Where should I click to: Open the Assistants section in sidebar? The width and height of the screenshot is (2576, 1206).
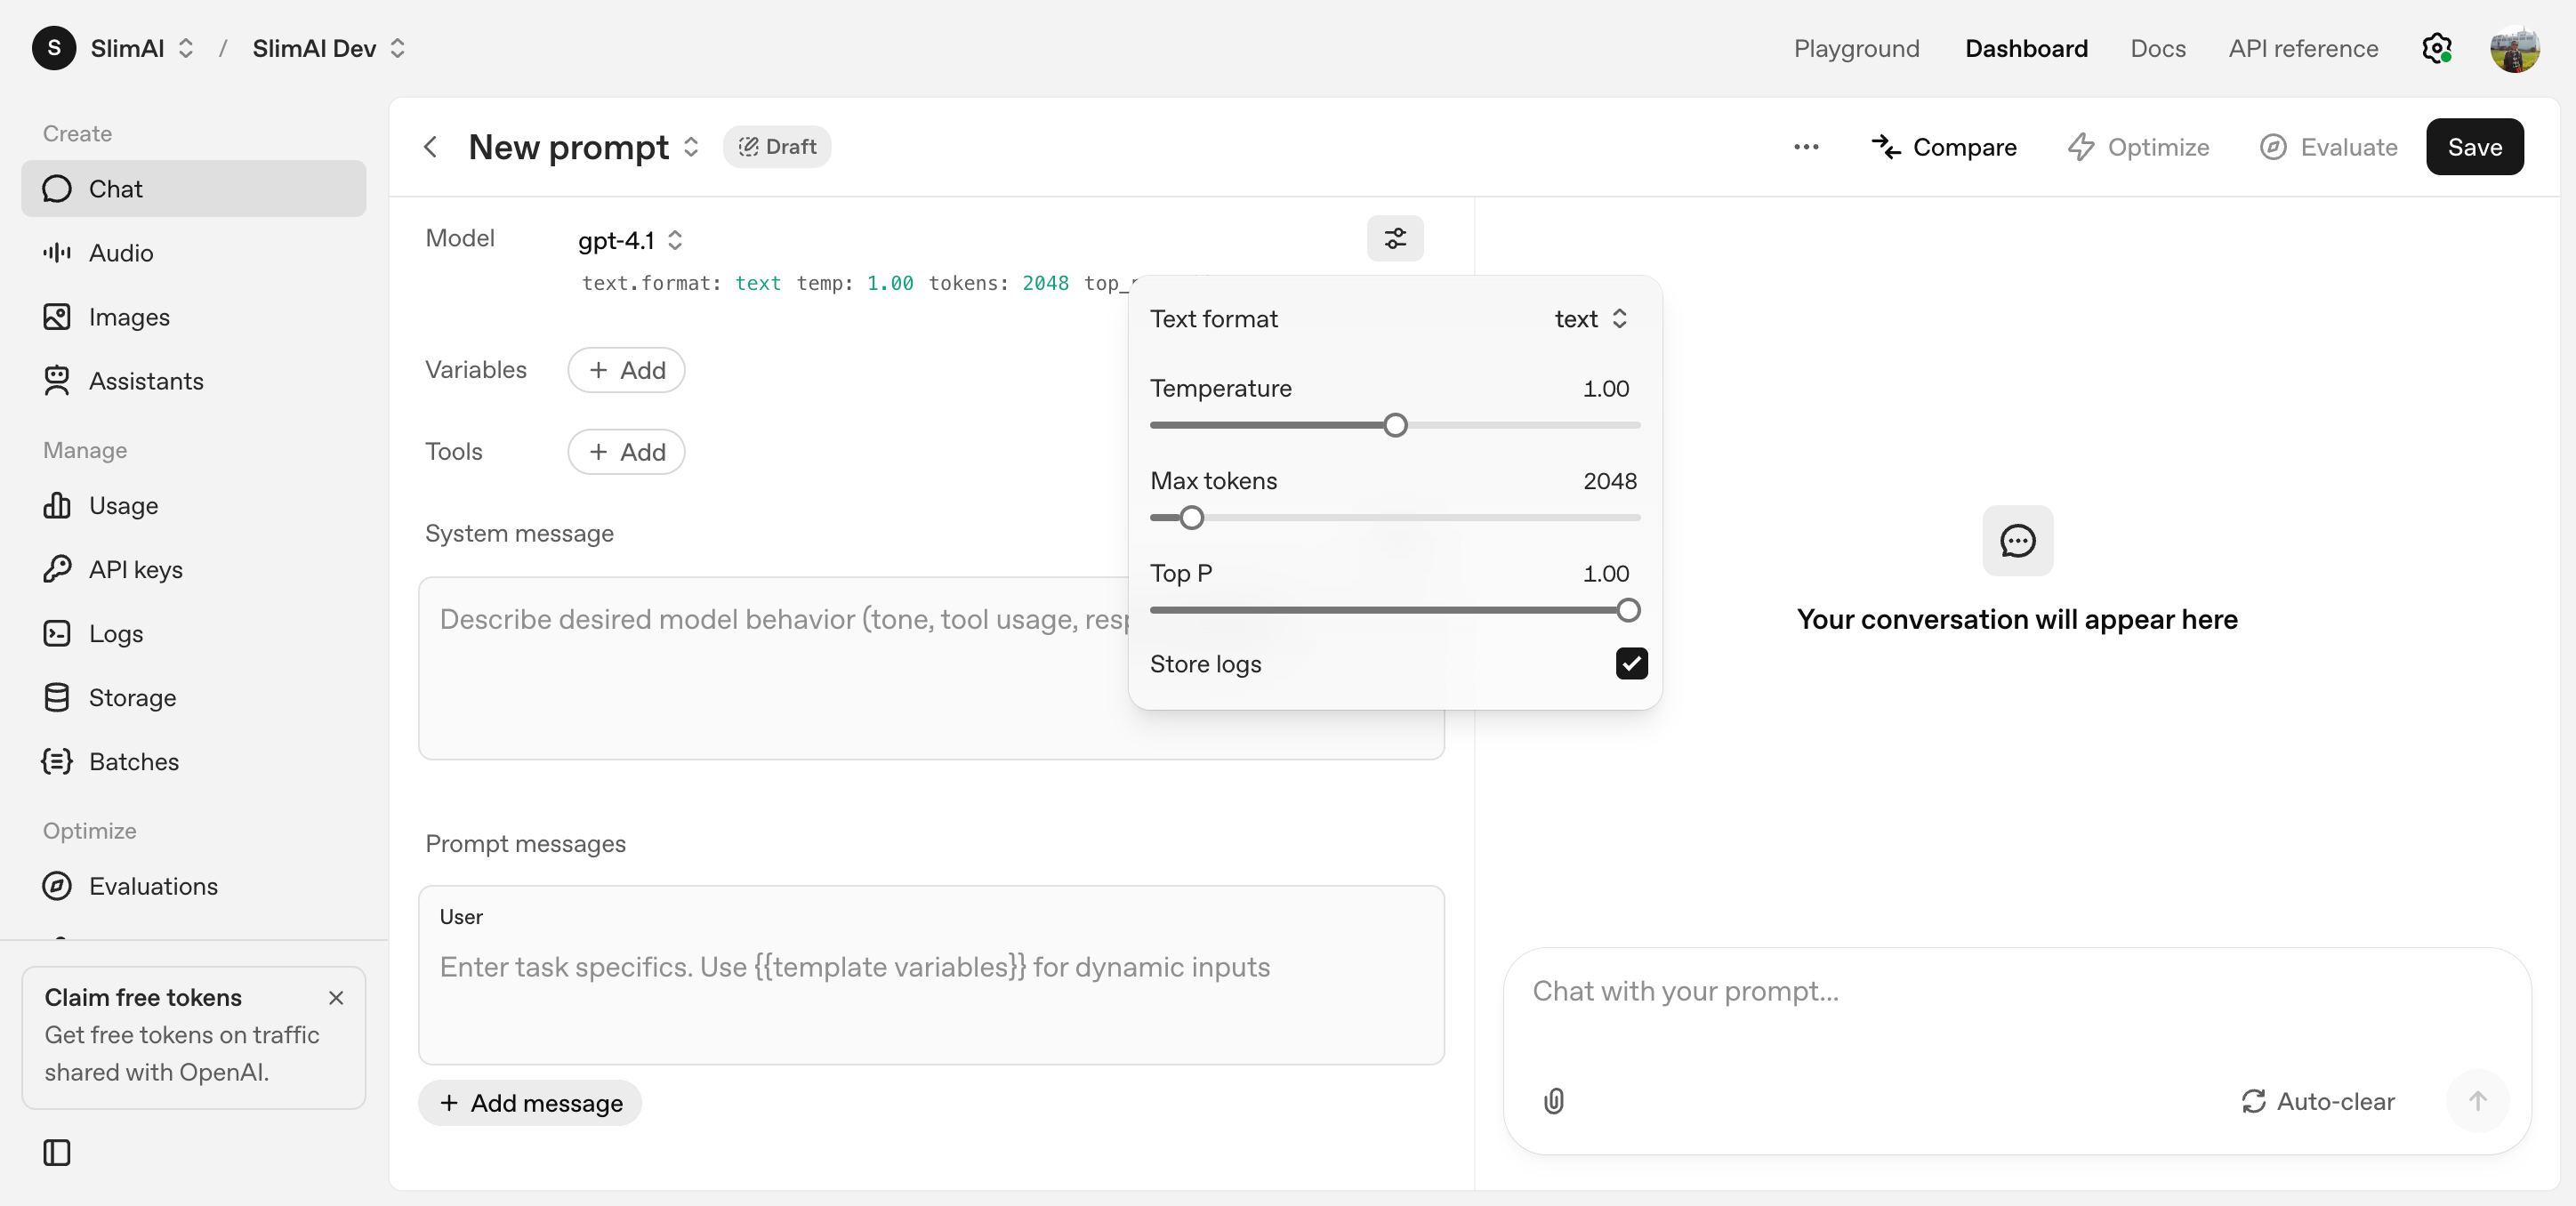[x=194, y=380]
